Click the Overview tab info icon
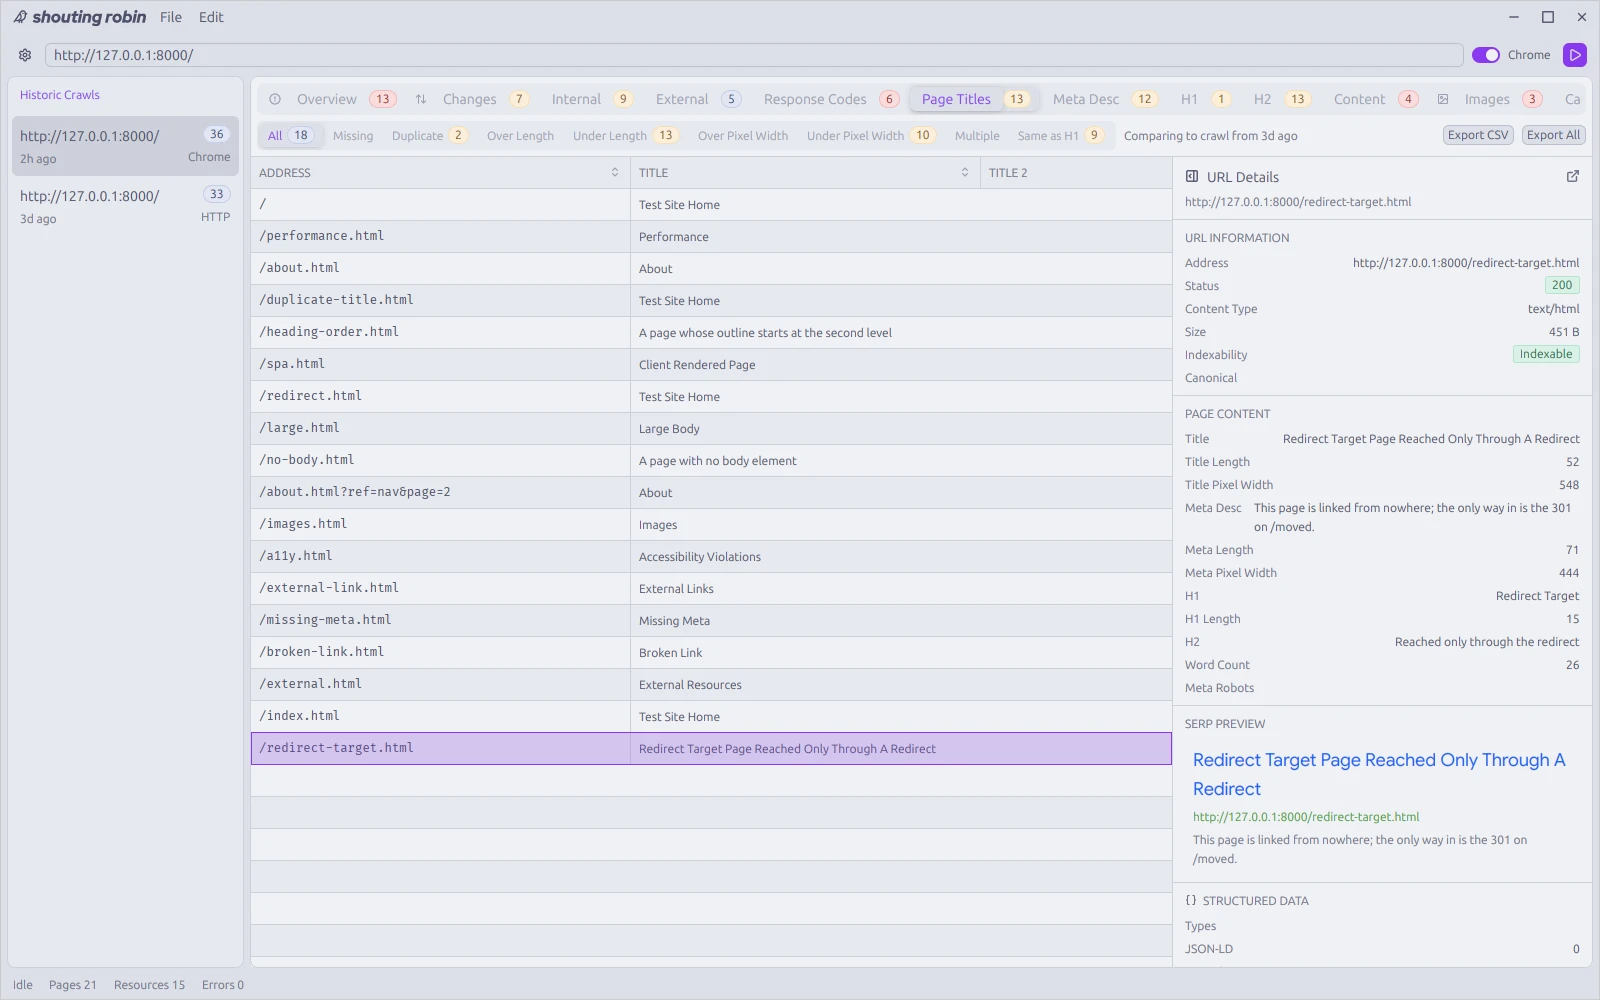Image resolution: width=1600 pixels, height=1000 pixels. pos(275,99)
